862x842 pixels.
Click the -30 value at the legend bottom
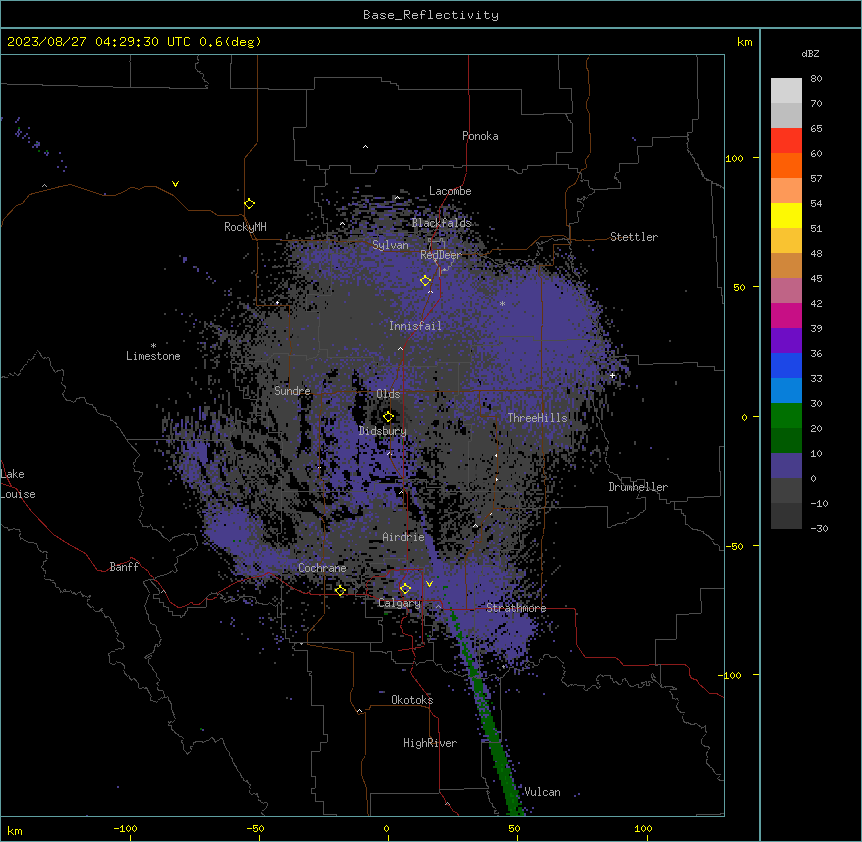click(x=819, y=528)
